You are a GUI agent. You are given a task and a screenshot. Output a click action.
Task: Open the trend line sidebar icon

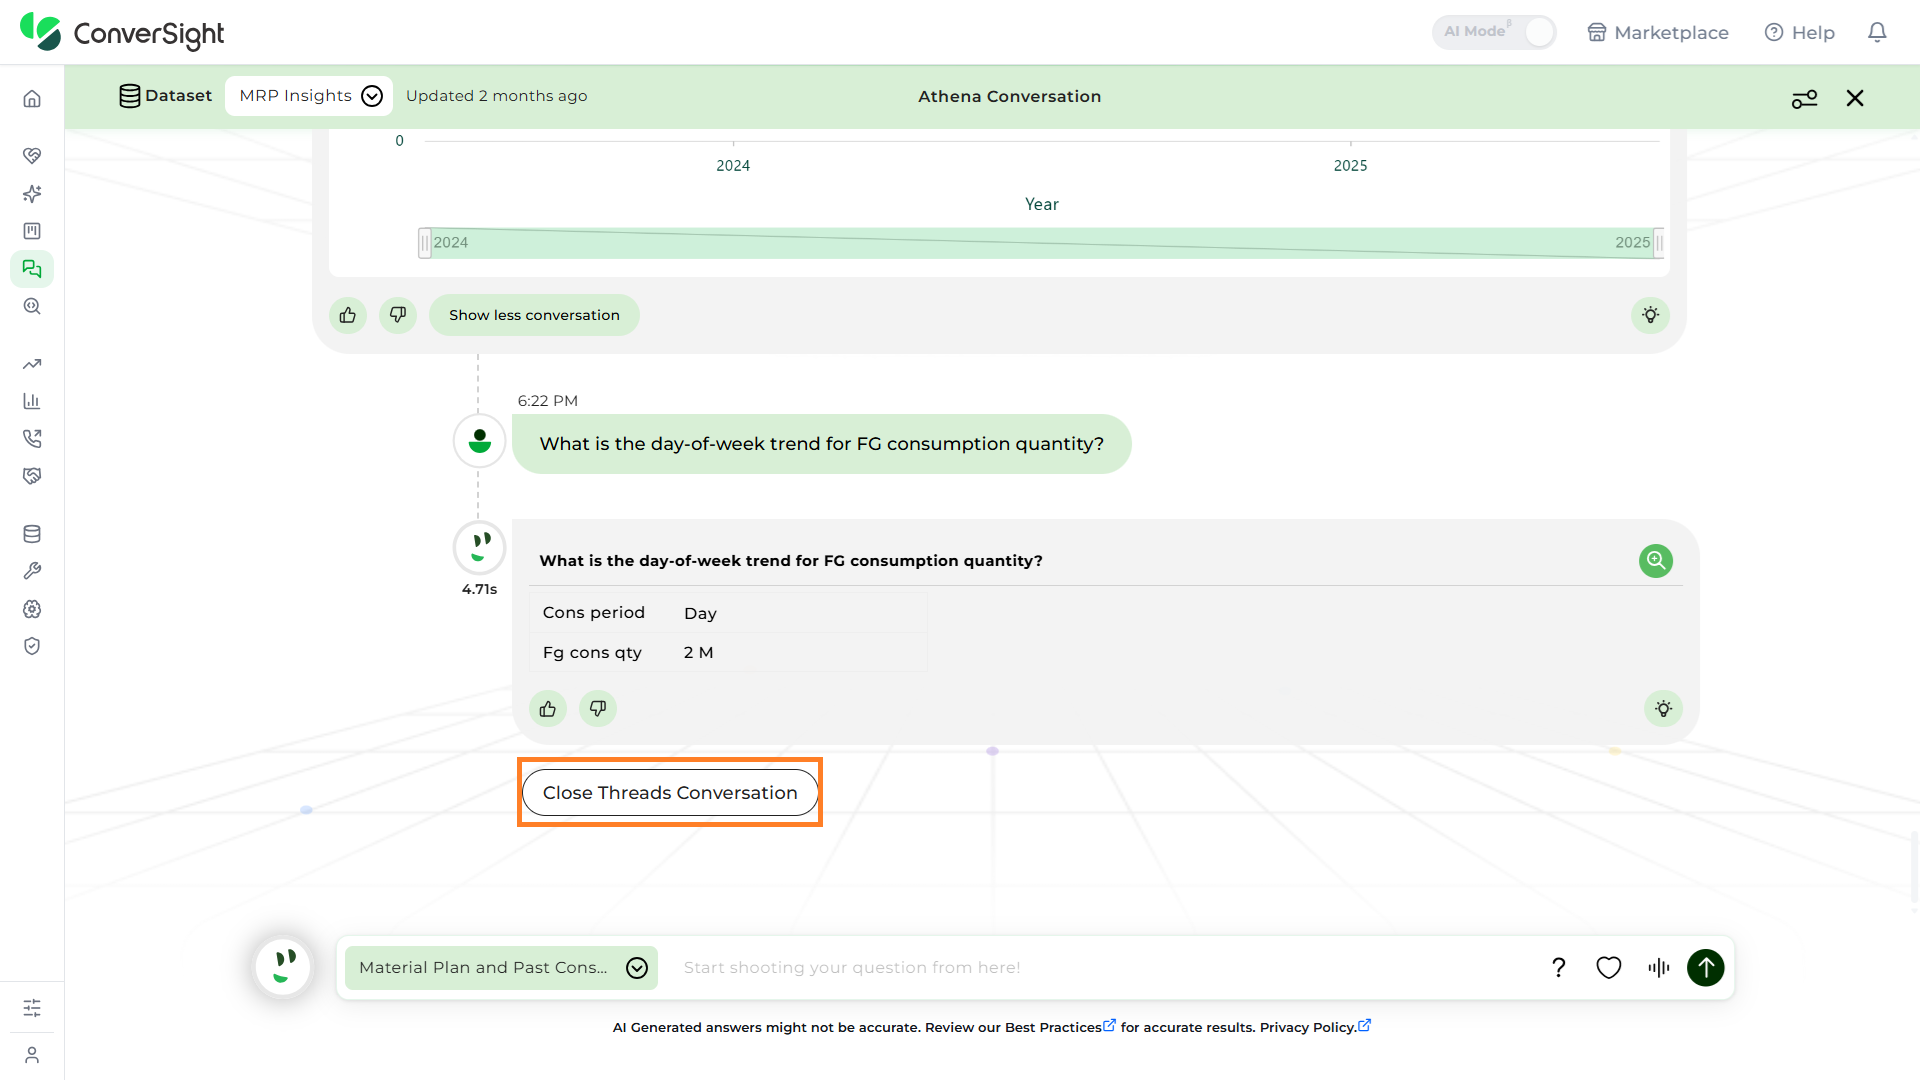(x=32, y=364)
